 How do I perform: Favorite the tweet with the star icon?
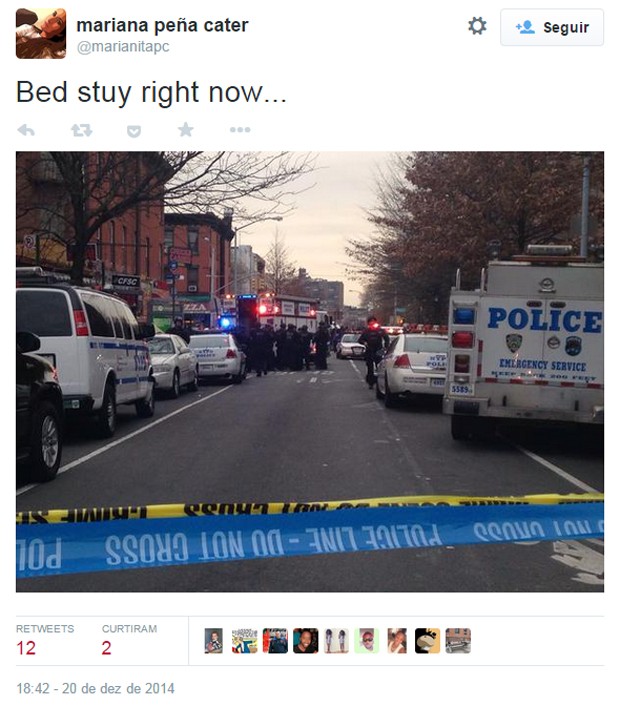pyautogui.click(x=186, y=130)
